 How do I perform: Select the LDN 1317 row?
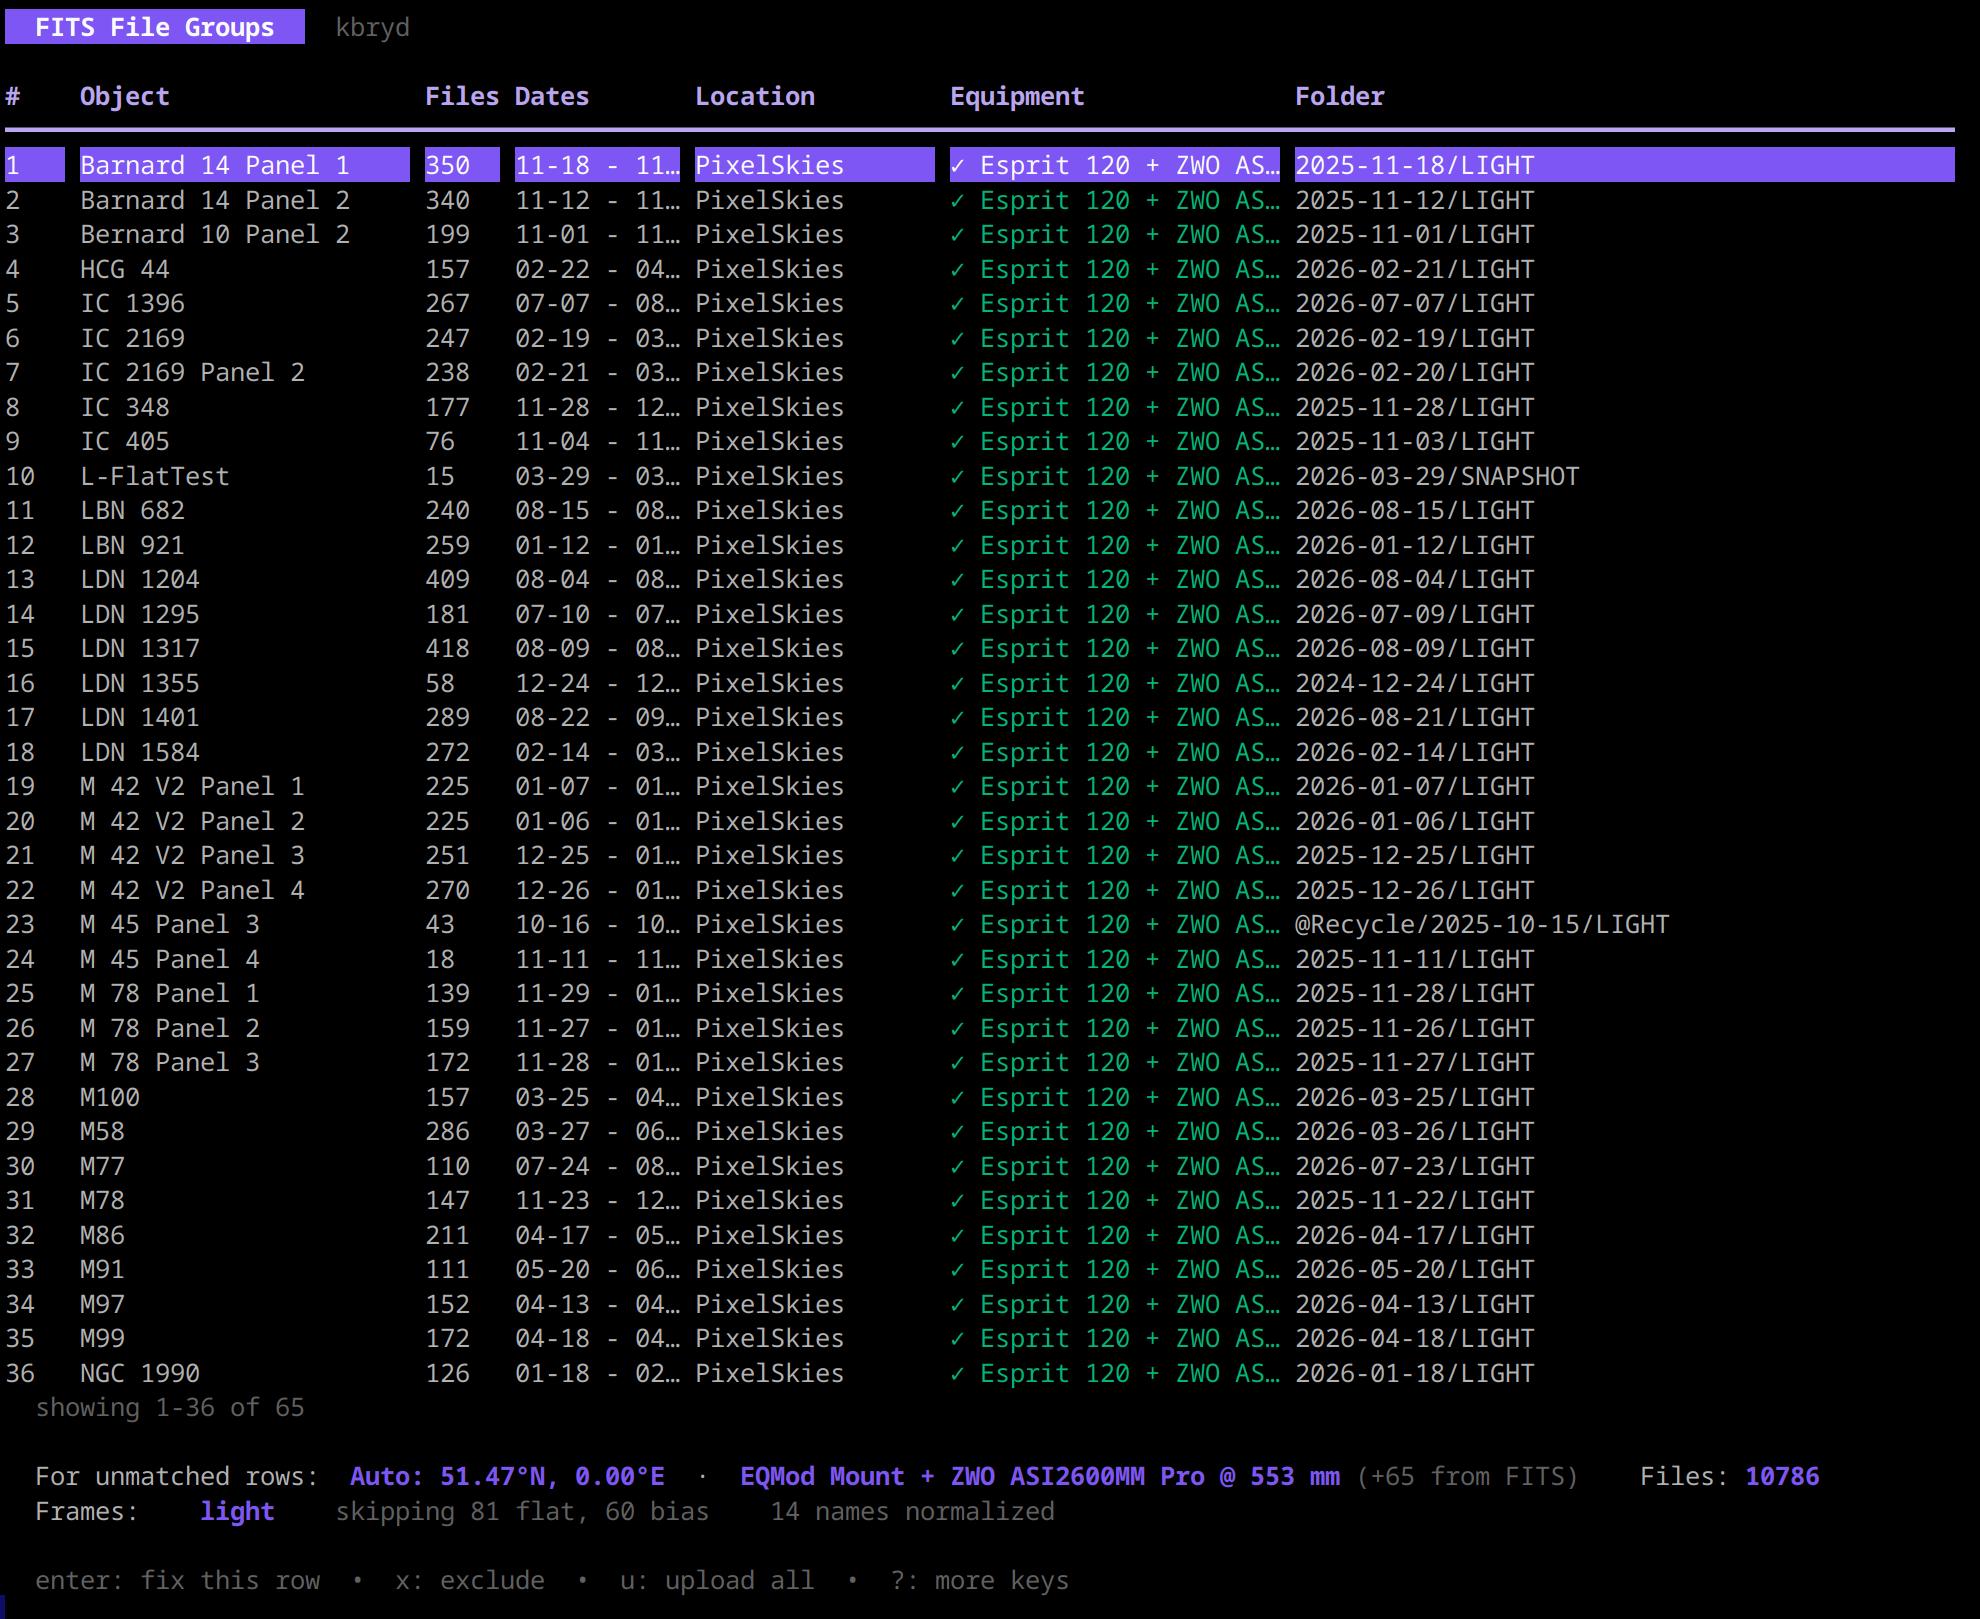(x=980, y=648)
